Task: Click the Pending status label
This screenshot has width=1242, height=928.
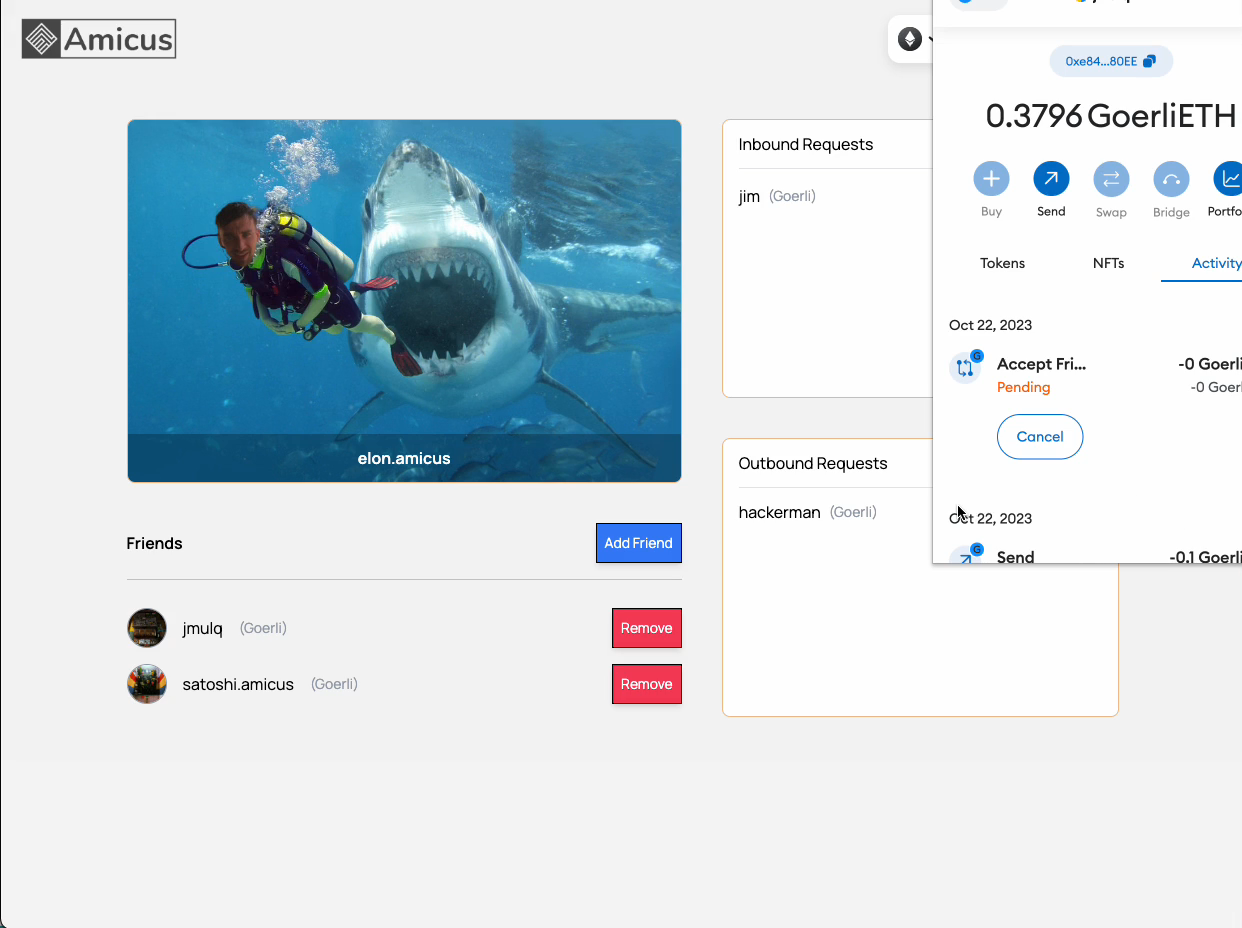Action: [x=1023, y=387]
